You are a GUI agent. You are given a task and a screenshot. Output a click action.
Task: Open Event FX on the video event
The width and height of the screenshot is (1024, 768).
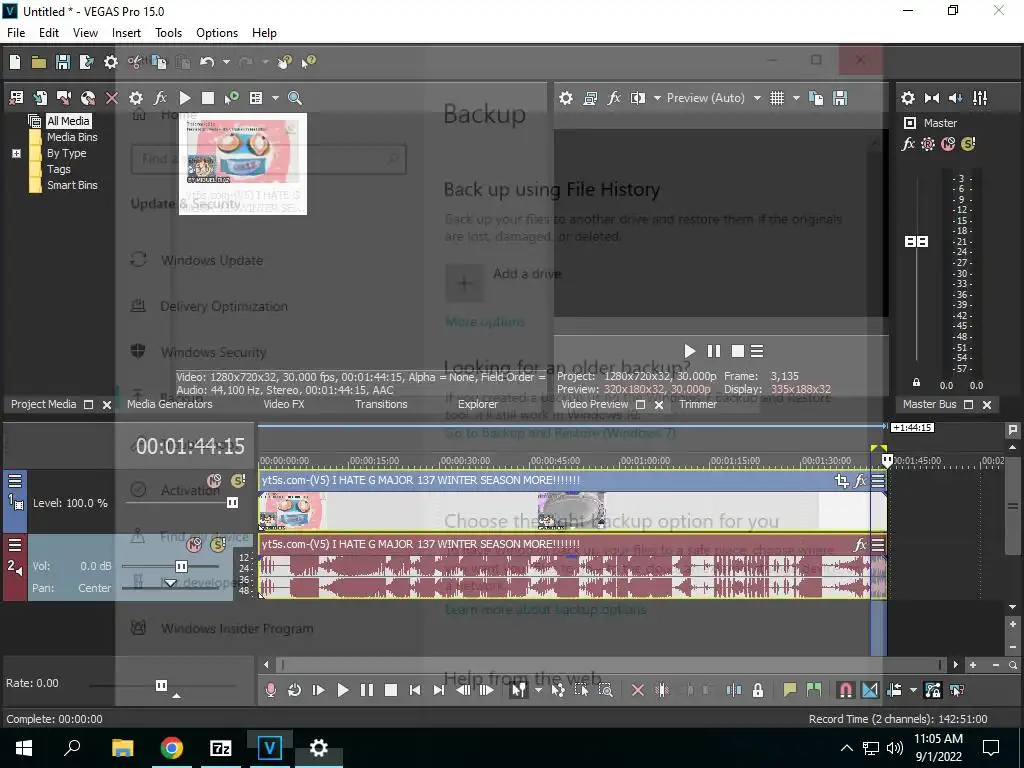tap(861, 481)
